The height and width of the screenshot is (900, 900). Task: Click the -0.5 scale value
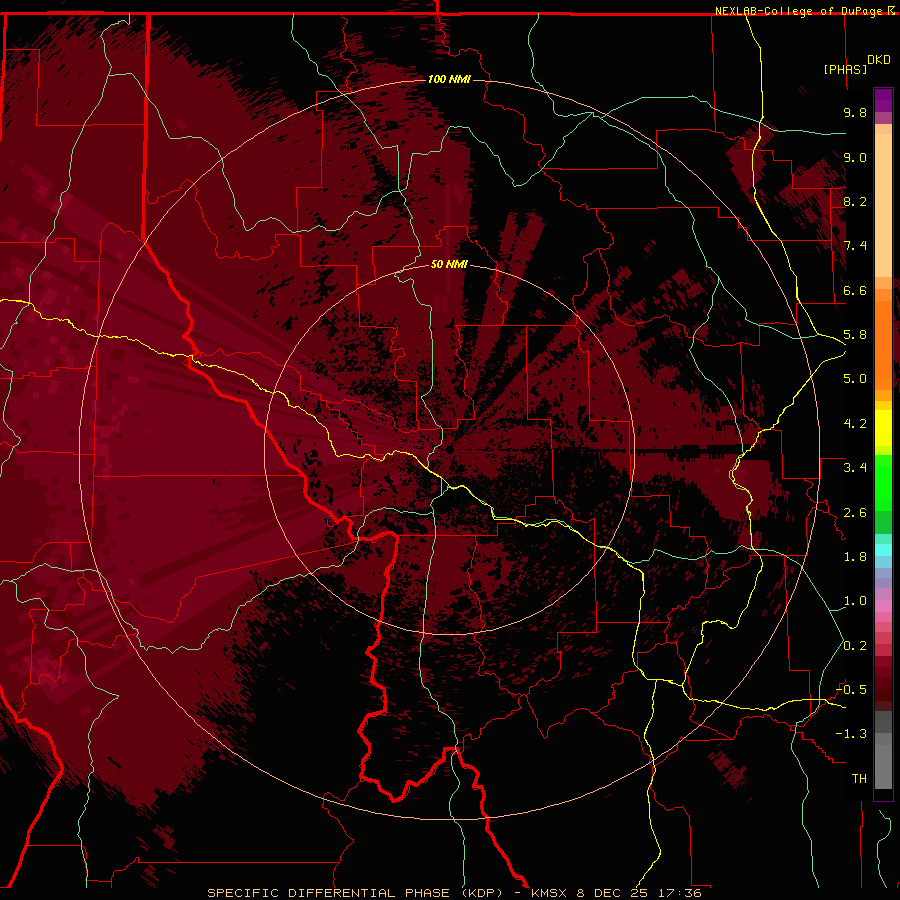point(851,690)
